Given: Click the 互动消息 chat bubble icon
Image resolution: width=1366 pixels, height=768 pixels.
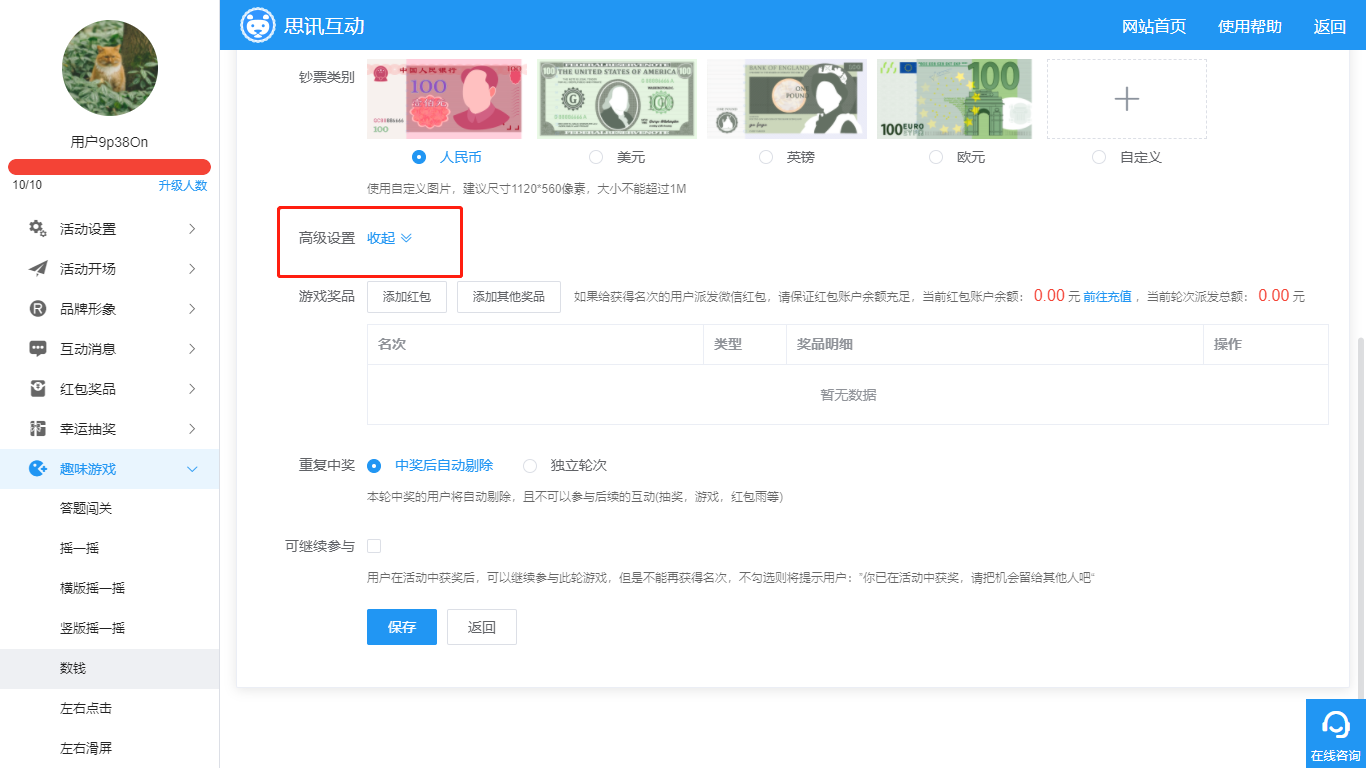Looking at the screenshot, I should [x=38, y=348].
